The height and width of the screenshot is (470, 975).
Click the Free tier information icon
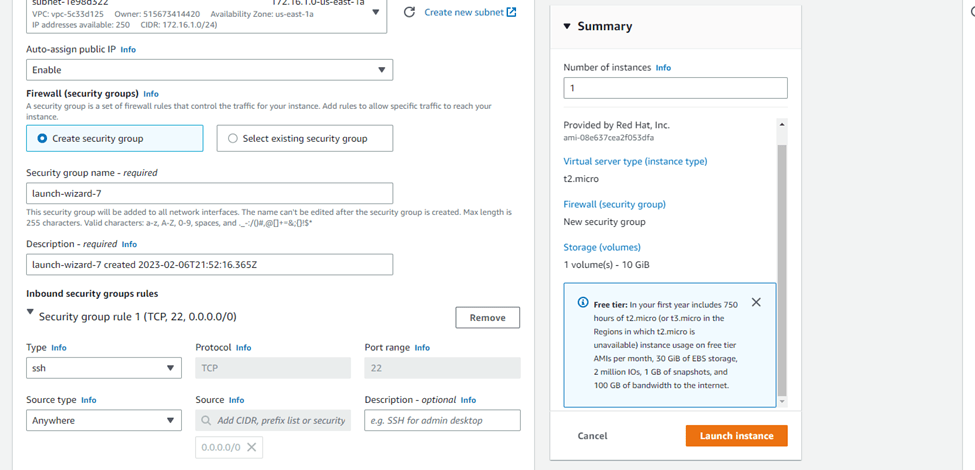(x=583, y=303)
